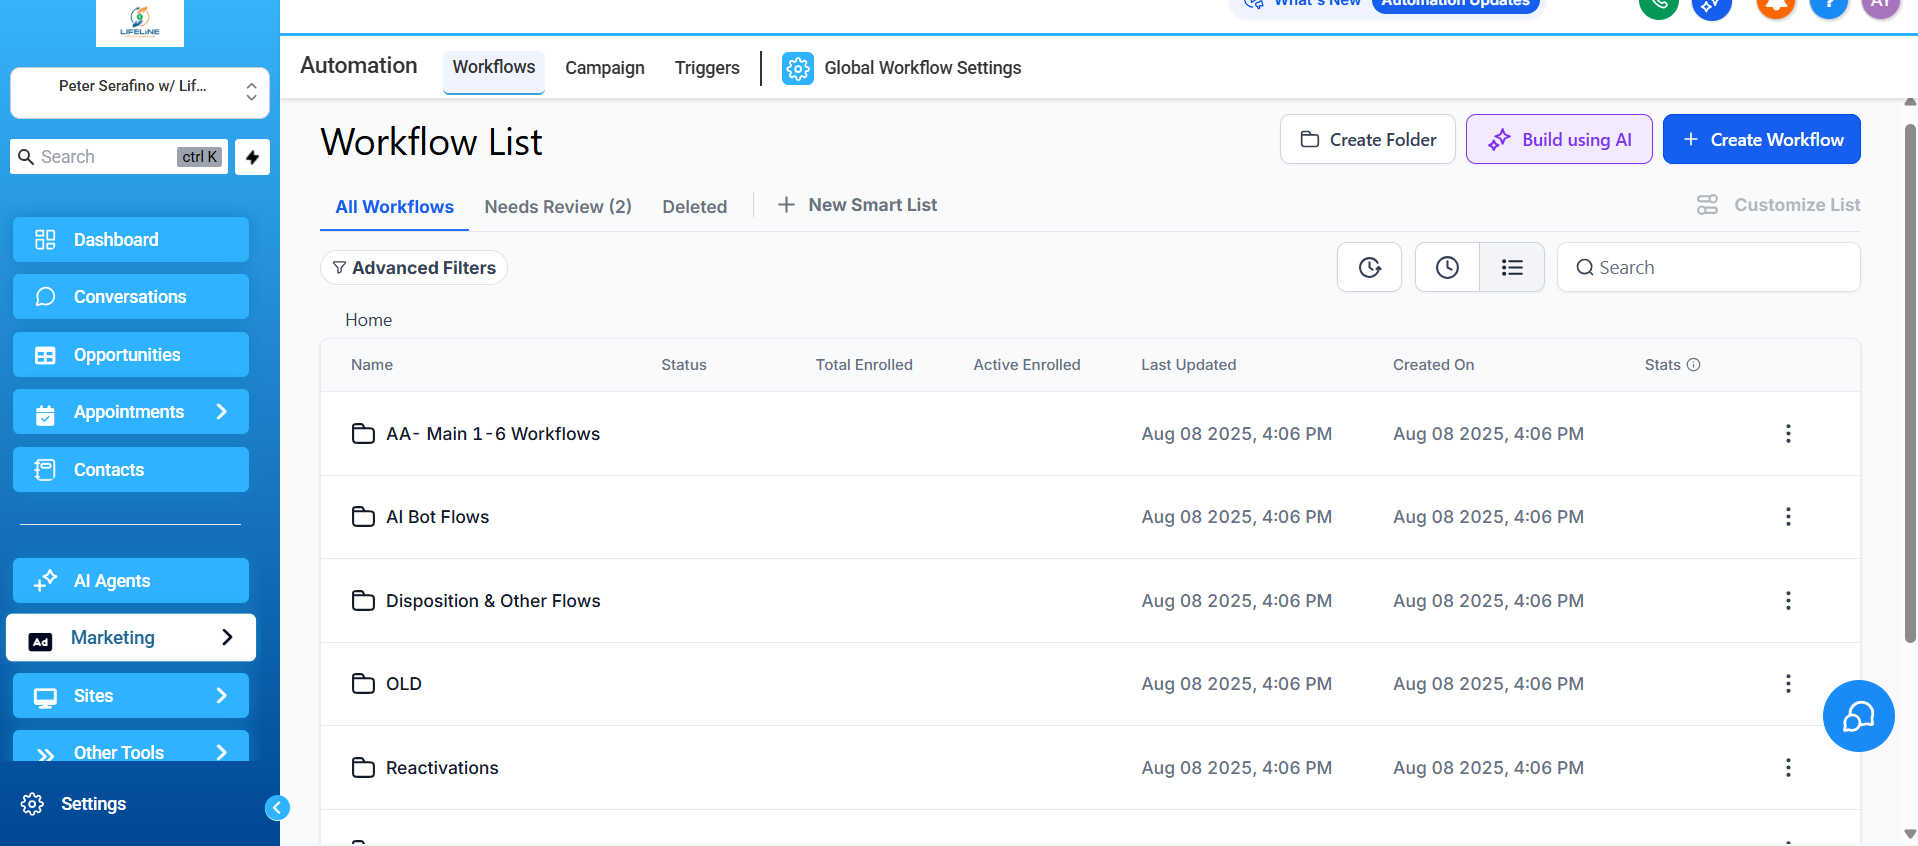Click the Create Workflow button

click(x=1760, y=140)
